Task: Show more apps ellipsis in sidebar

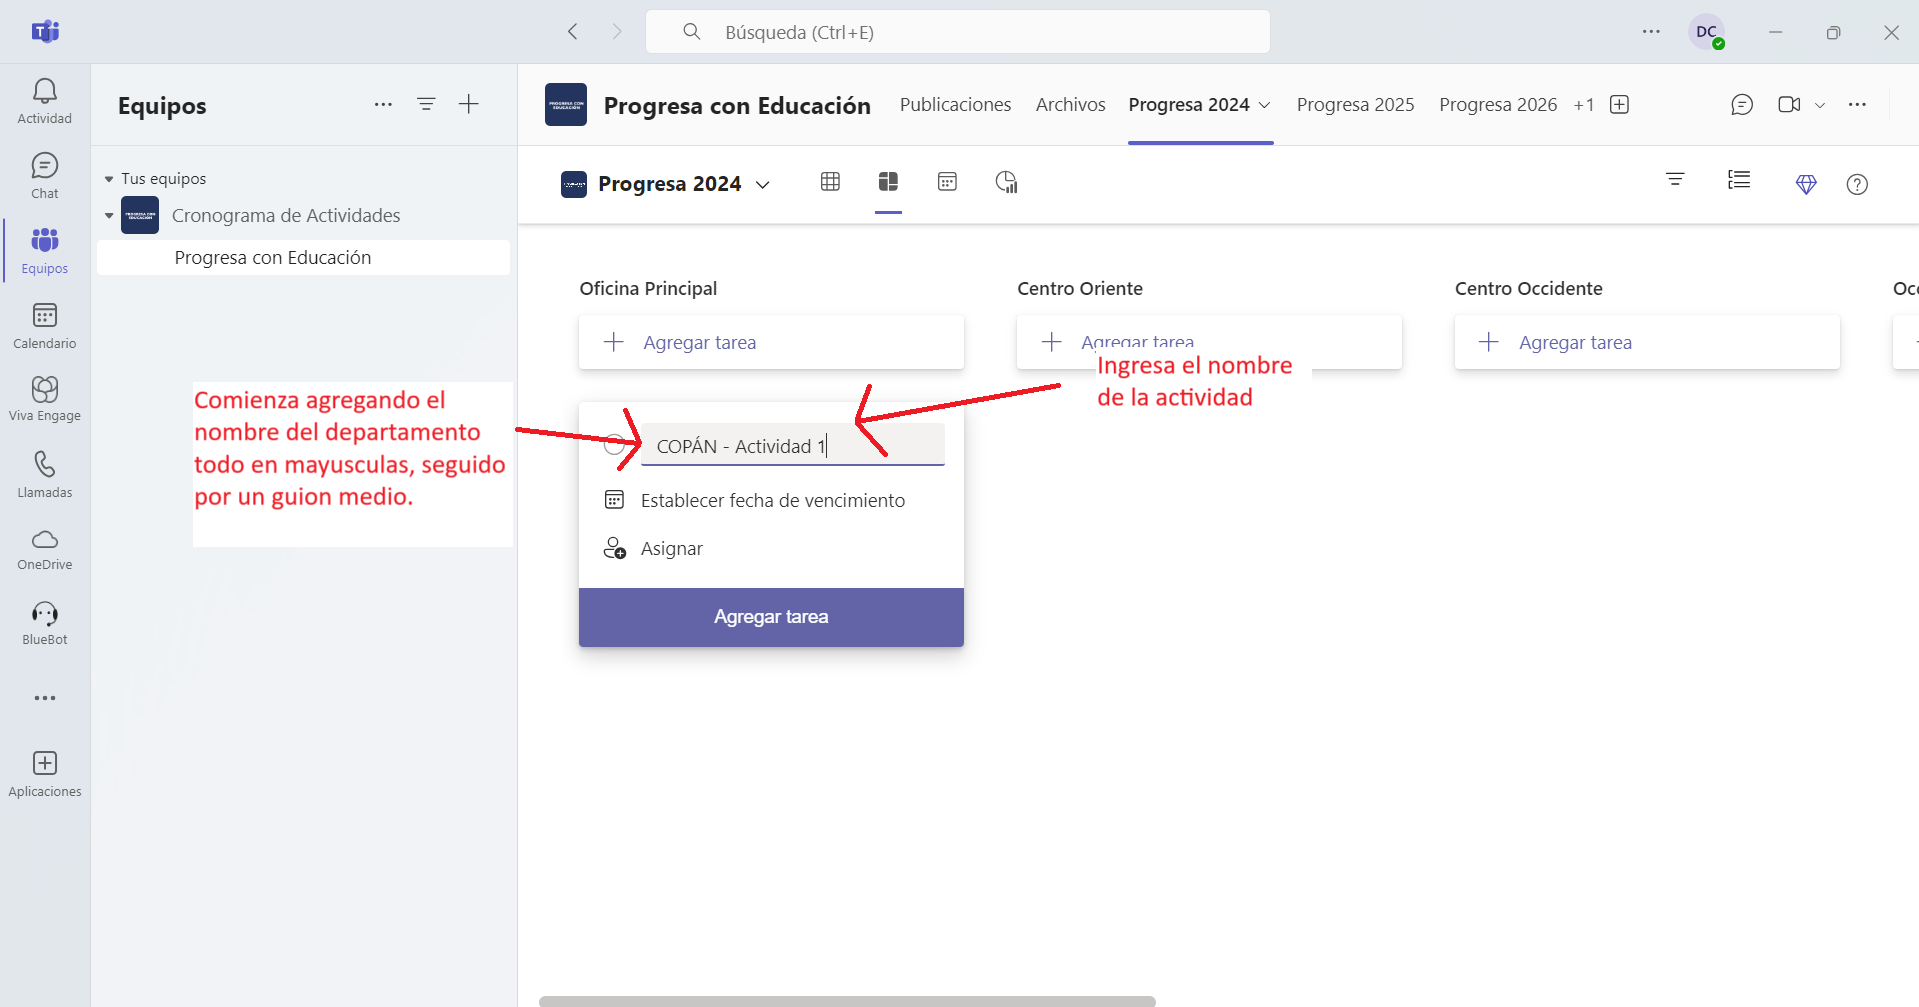Action: pos(45,698)
